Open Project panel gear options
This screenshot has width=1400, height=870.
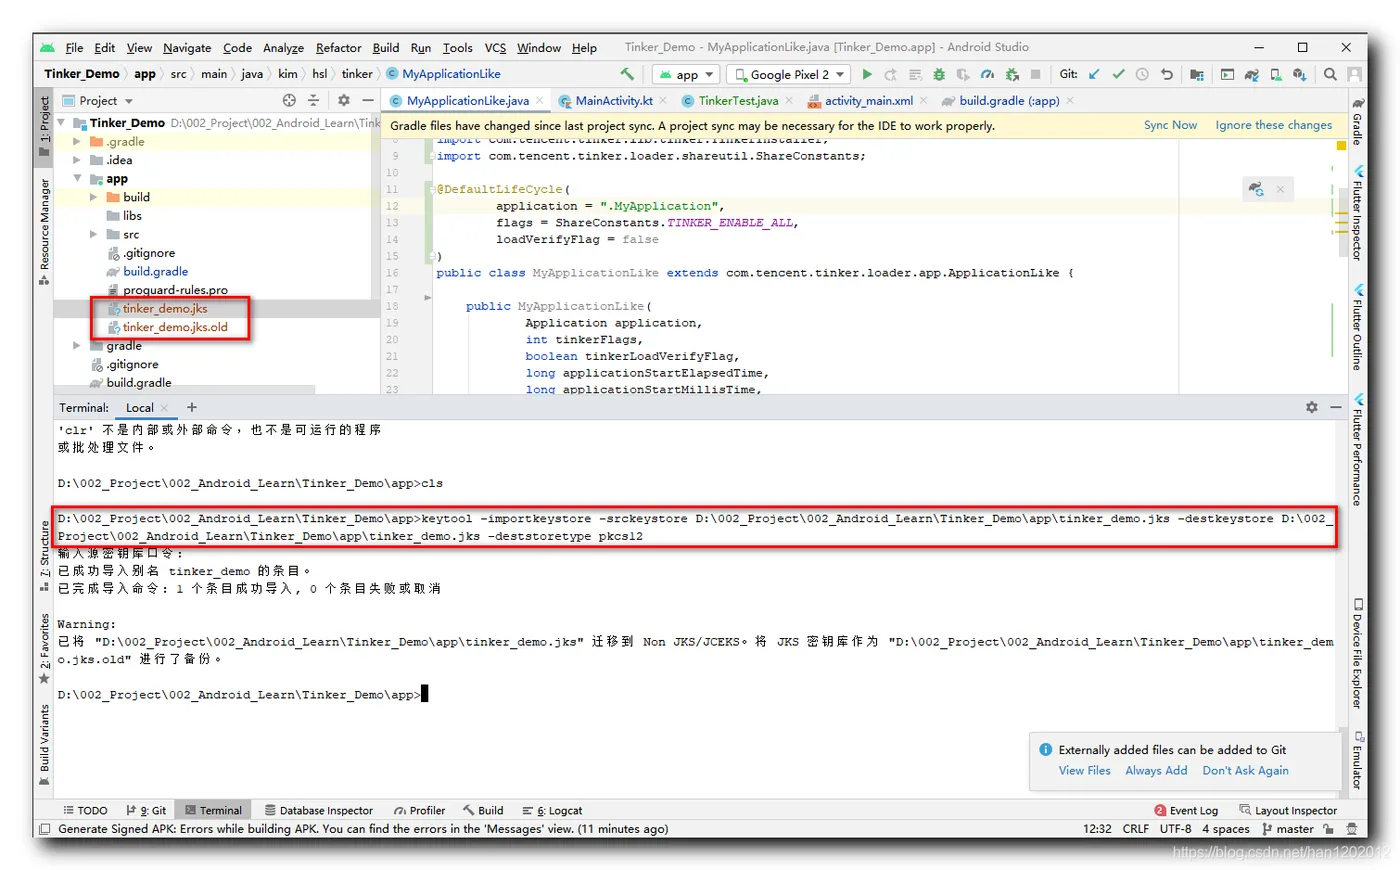point(344,100)
